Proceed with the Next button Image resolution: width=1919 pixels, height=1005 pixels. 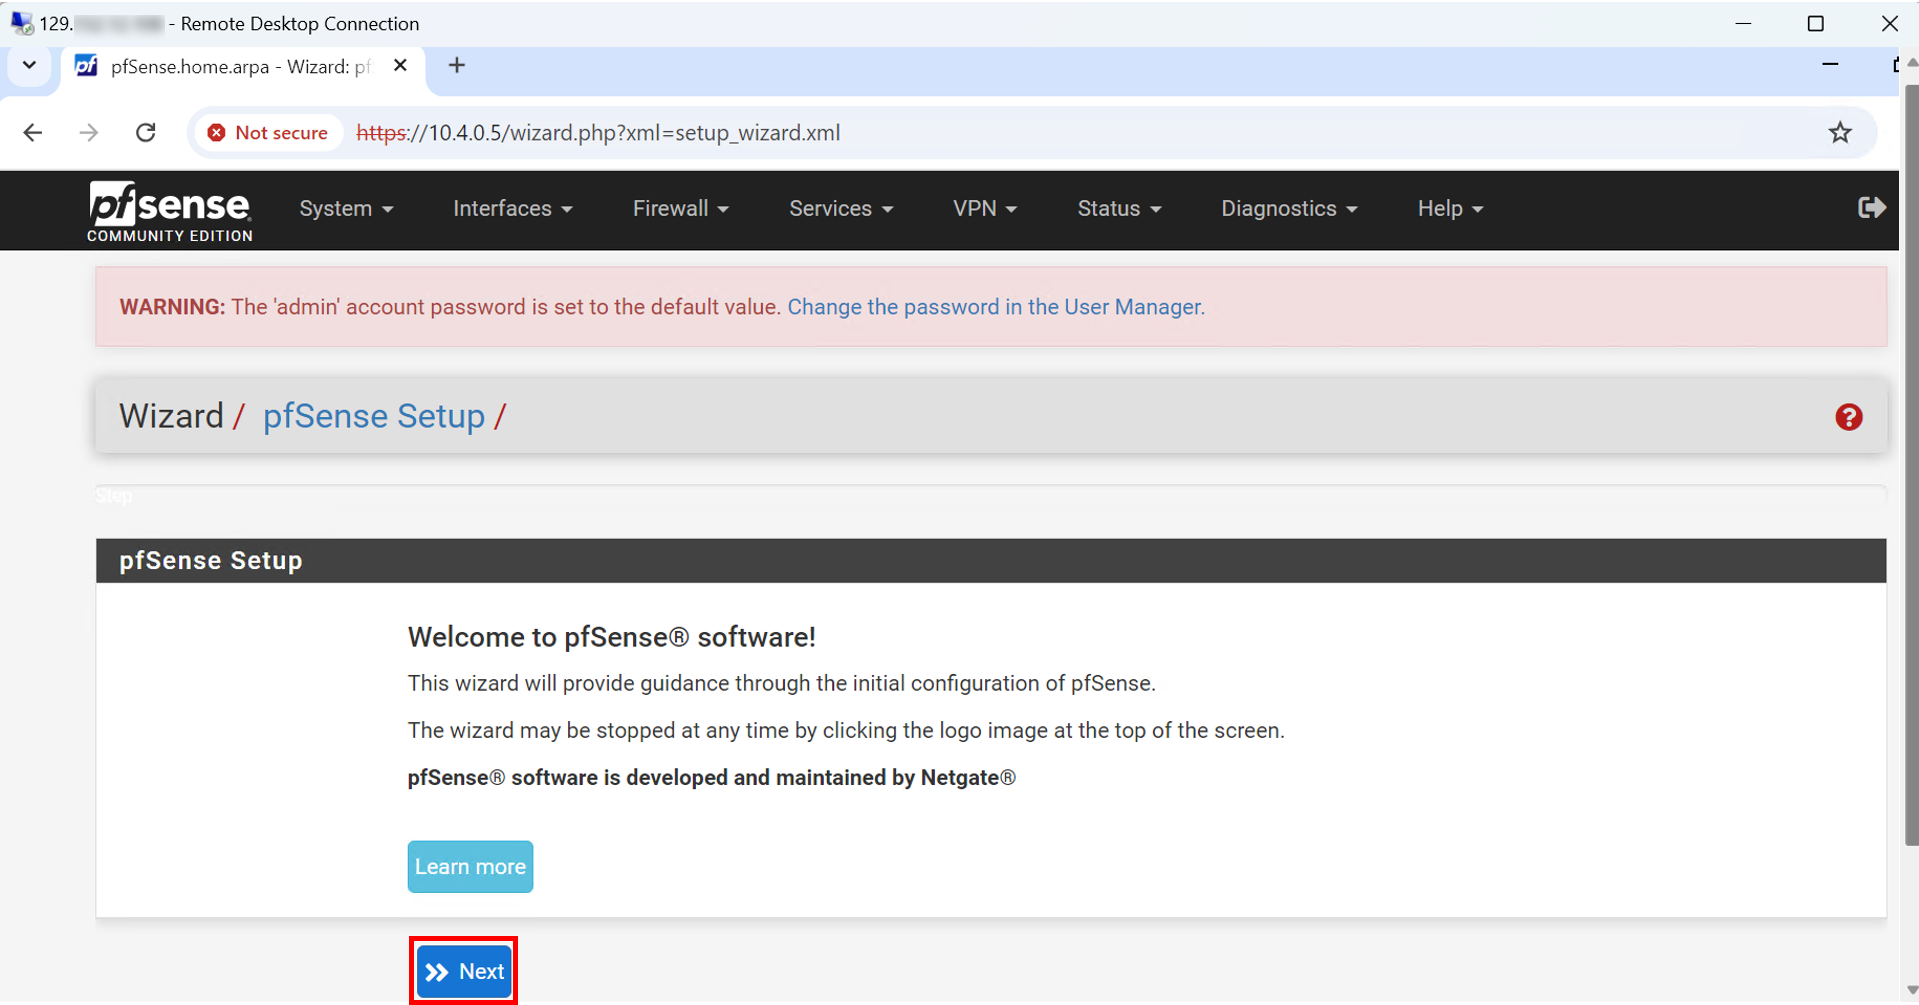[x=464, y=971]
